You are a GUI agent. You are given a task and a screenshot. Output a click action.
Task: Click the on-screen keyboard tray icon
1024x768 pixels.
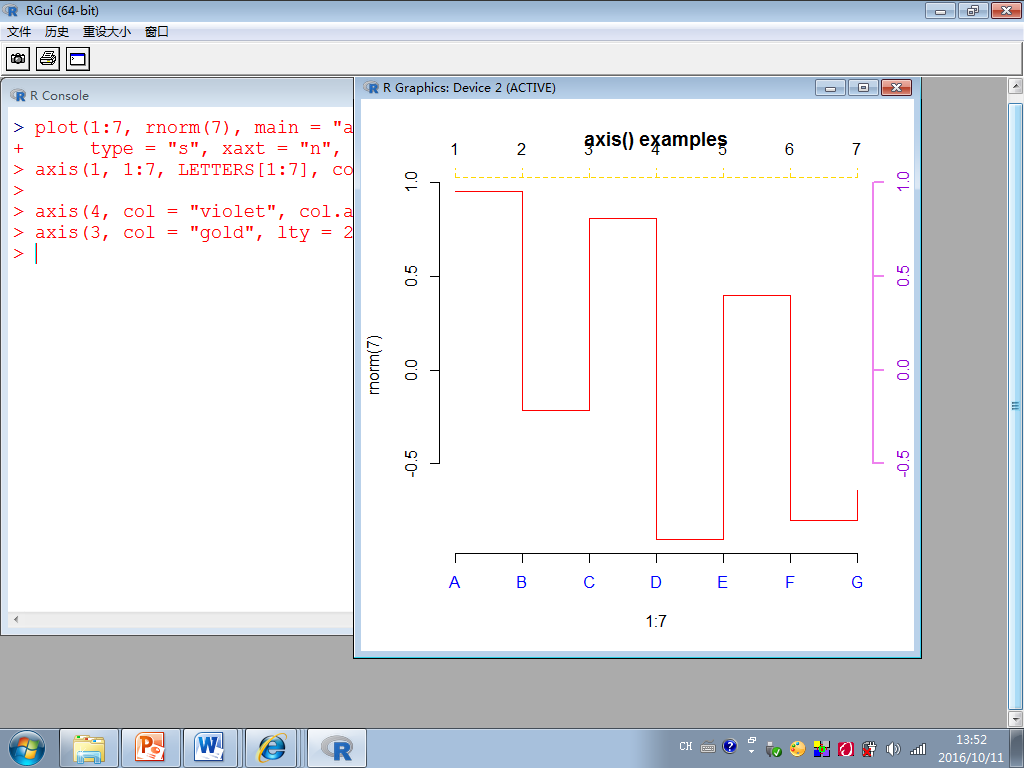tap(708, 747)
